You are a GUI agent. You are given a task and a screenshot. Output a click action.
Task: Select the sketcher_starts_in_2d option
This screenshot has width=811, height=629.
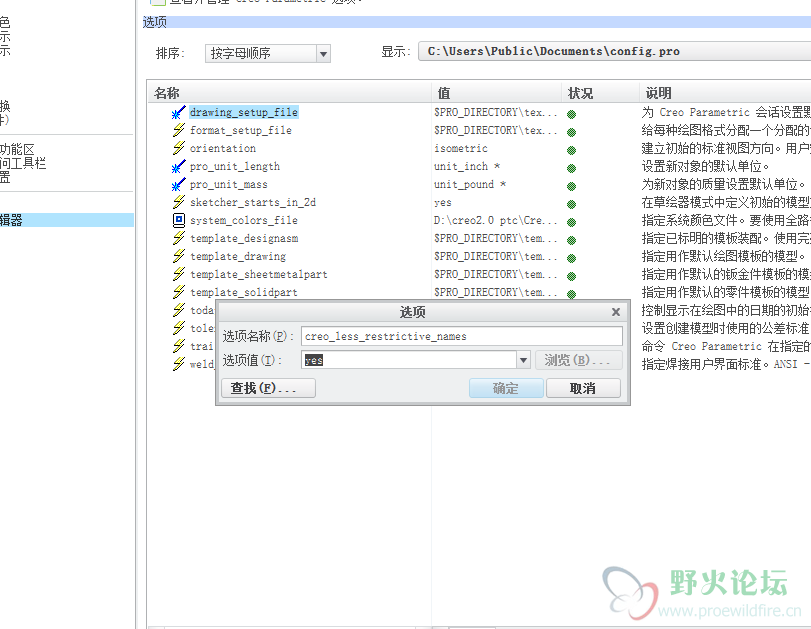pyautogui.click(x=253, y=202)
